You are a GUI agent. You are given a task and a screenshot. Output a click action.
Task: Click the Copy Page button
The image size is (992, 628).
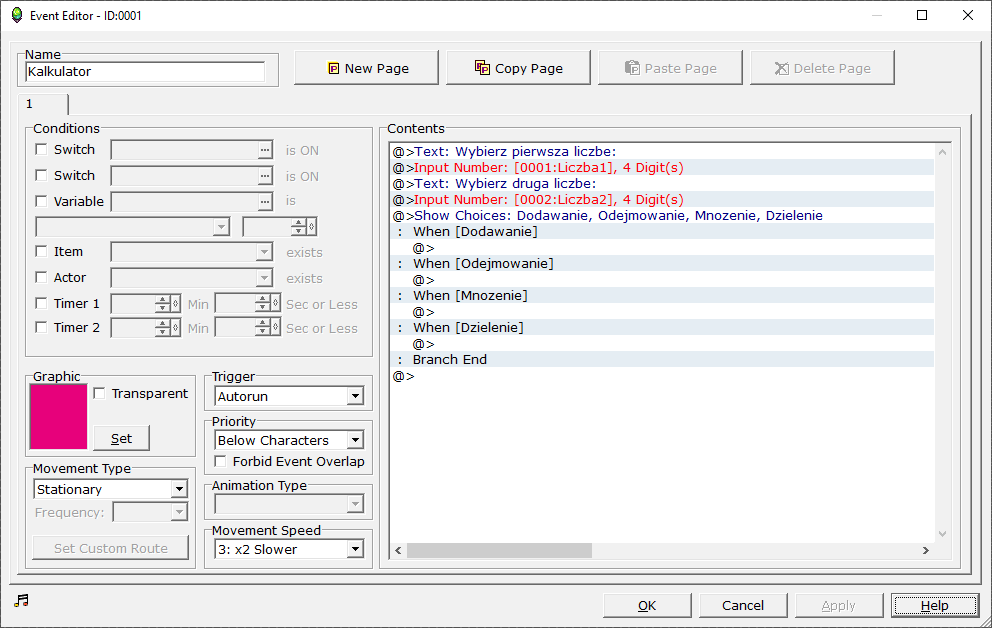518,68
